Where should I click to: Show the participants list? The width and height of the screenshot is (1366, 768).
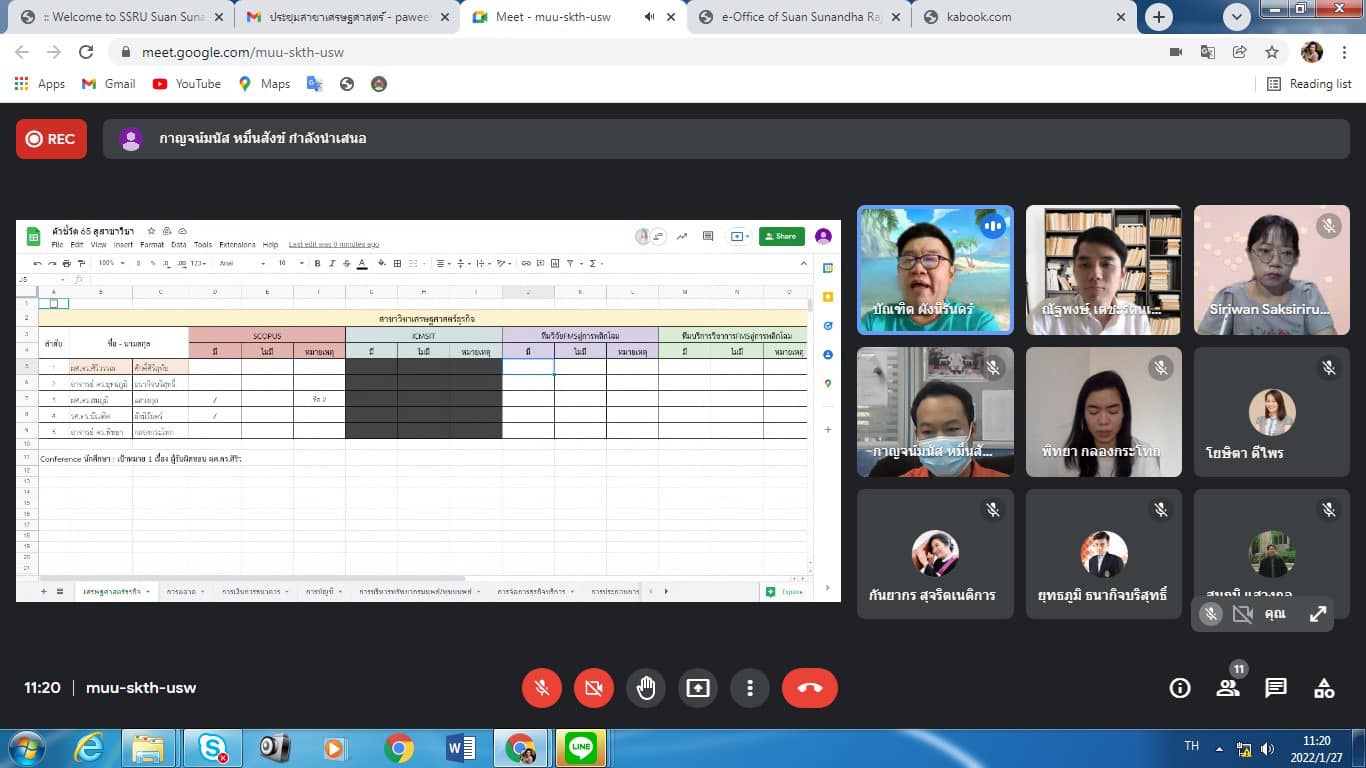1228,688
